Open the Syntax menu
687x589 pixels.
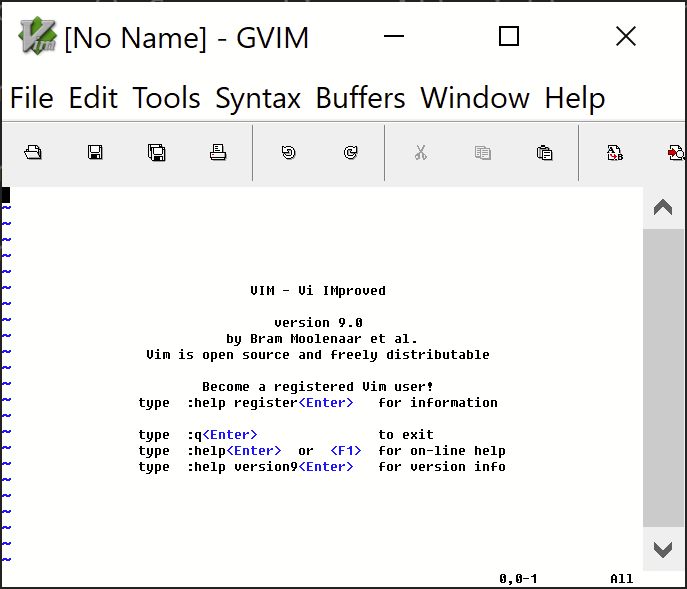(258, 98)
